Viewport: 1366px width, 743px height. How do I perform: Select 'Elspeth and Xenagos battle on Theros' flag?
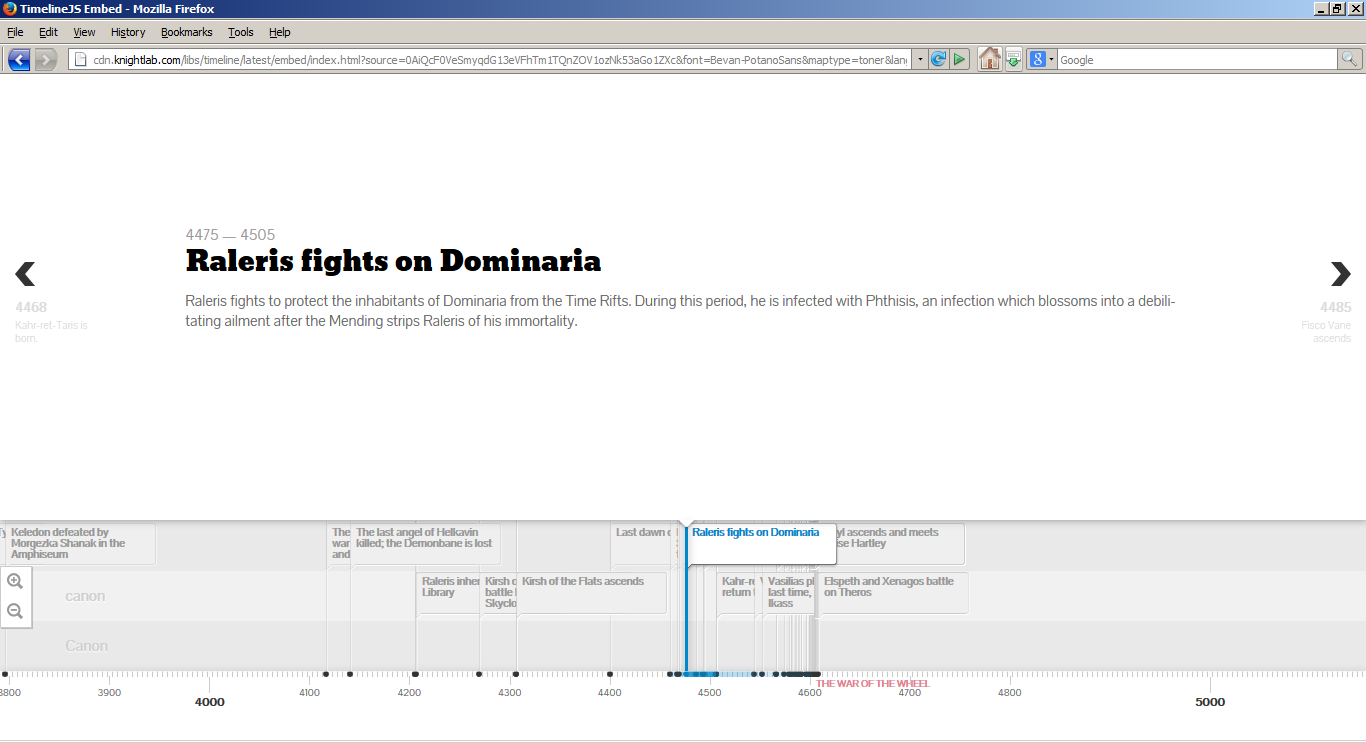click(x=894, y=592)
